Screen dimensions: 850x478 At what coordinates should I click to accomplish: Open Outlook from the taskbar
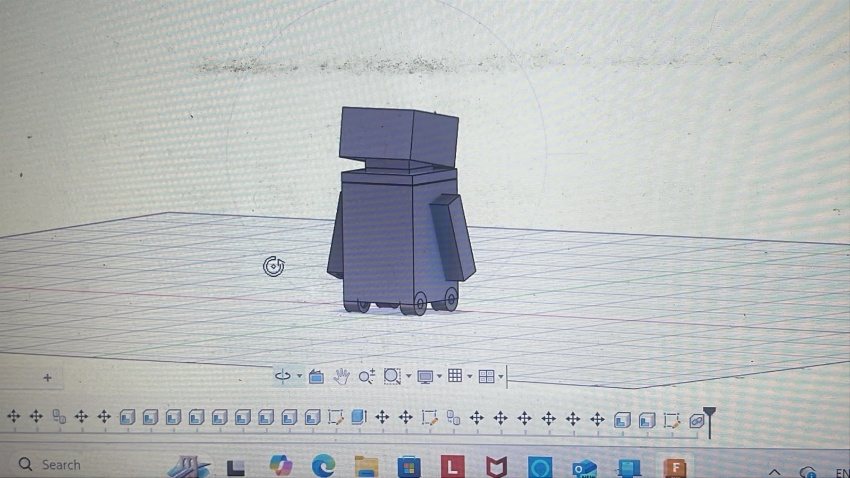tap(584, 468)
